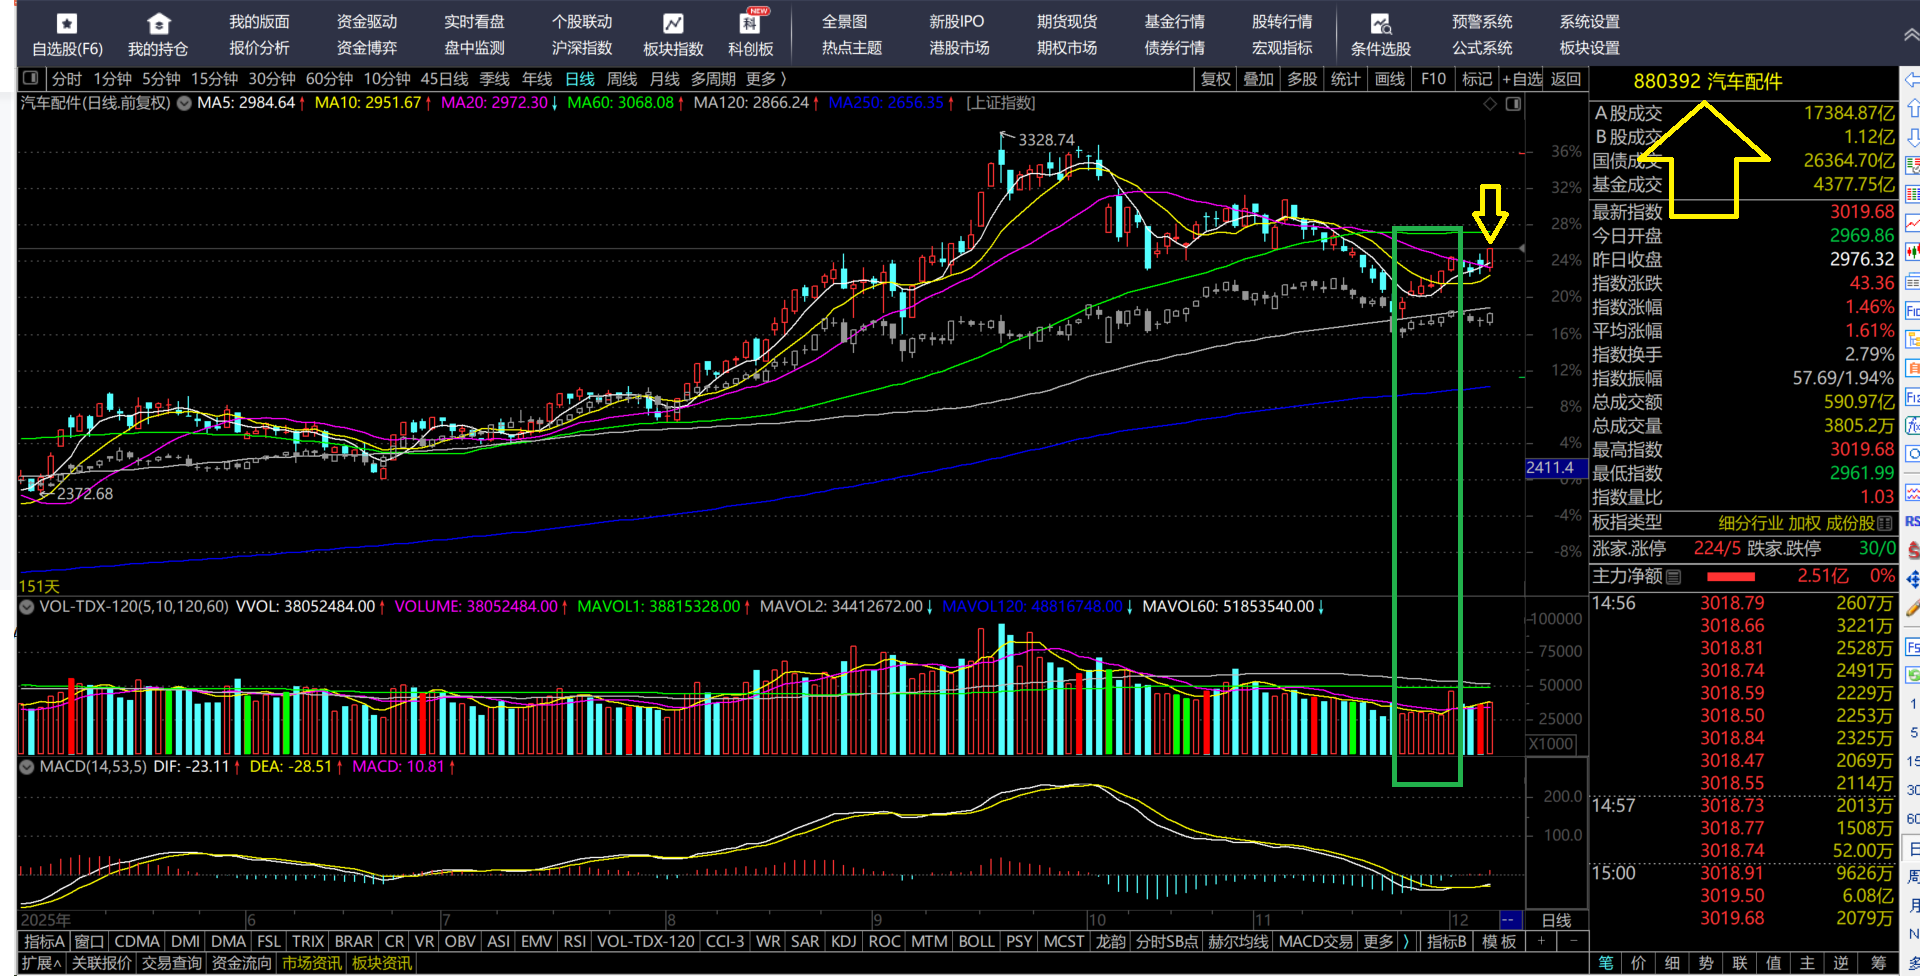1920x976 pixels.
Task: Click the 标记 button
Action: [x=1476, y=79]
